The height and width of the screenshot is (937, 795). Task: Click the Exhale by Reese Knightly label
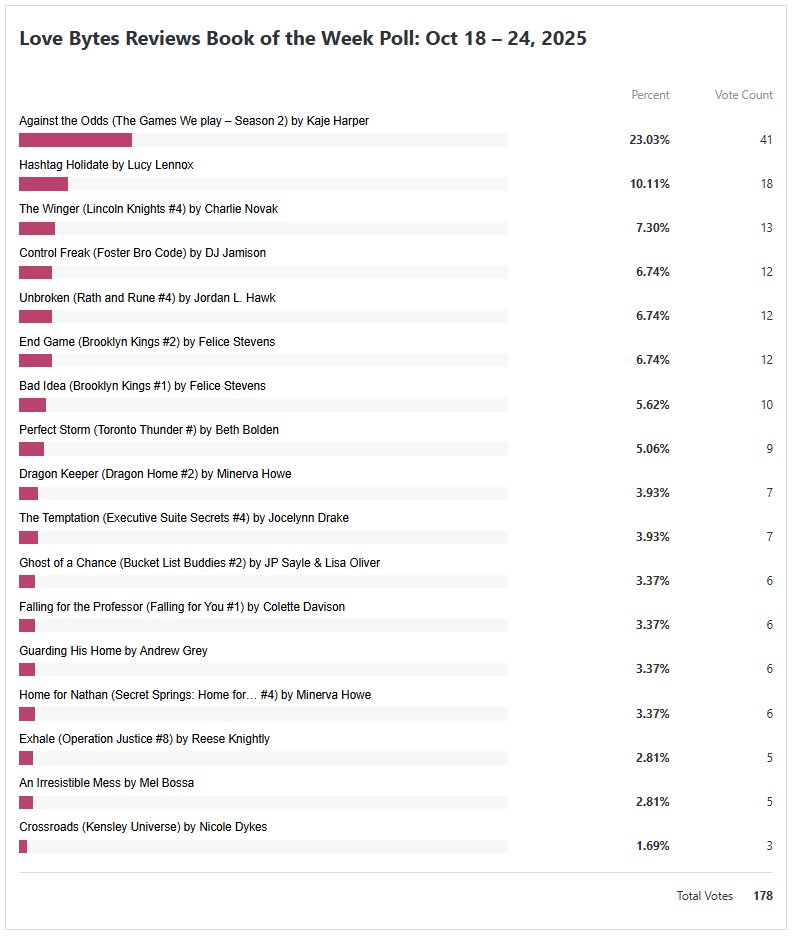(144, 739)
